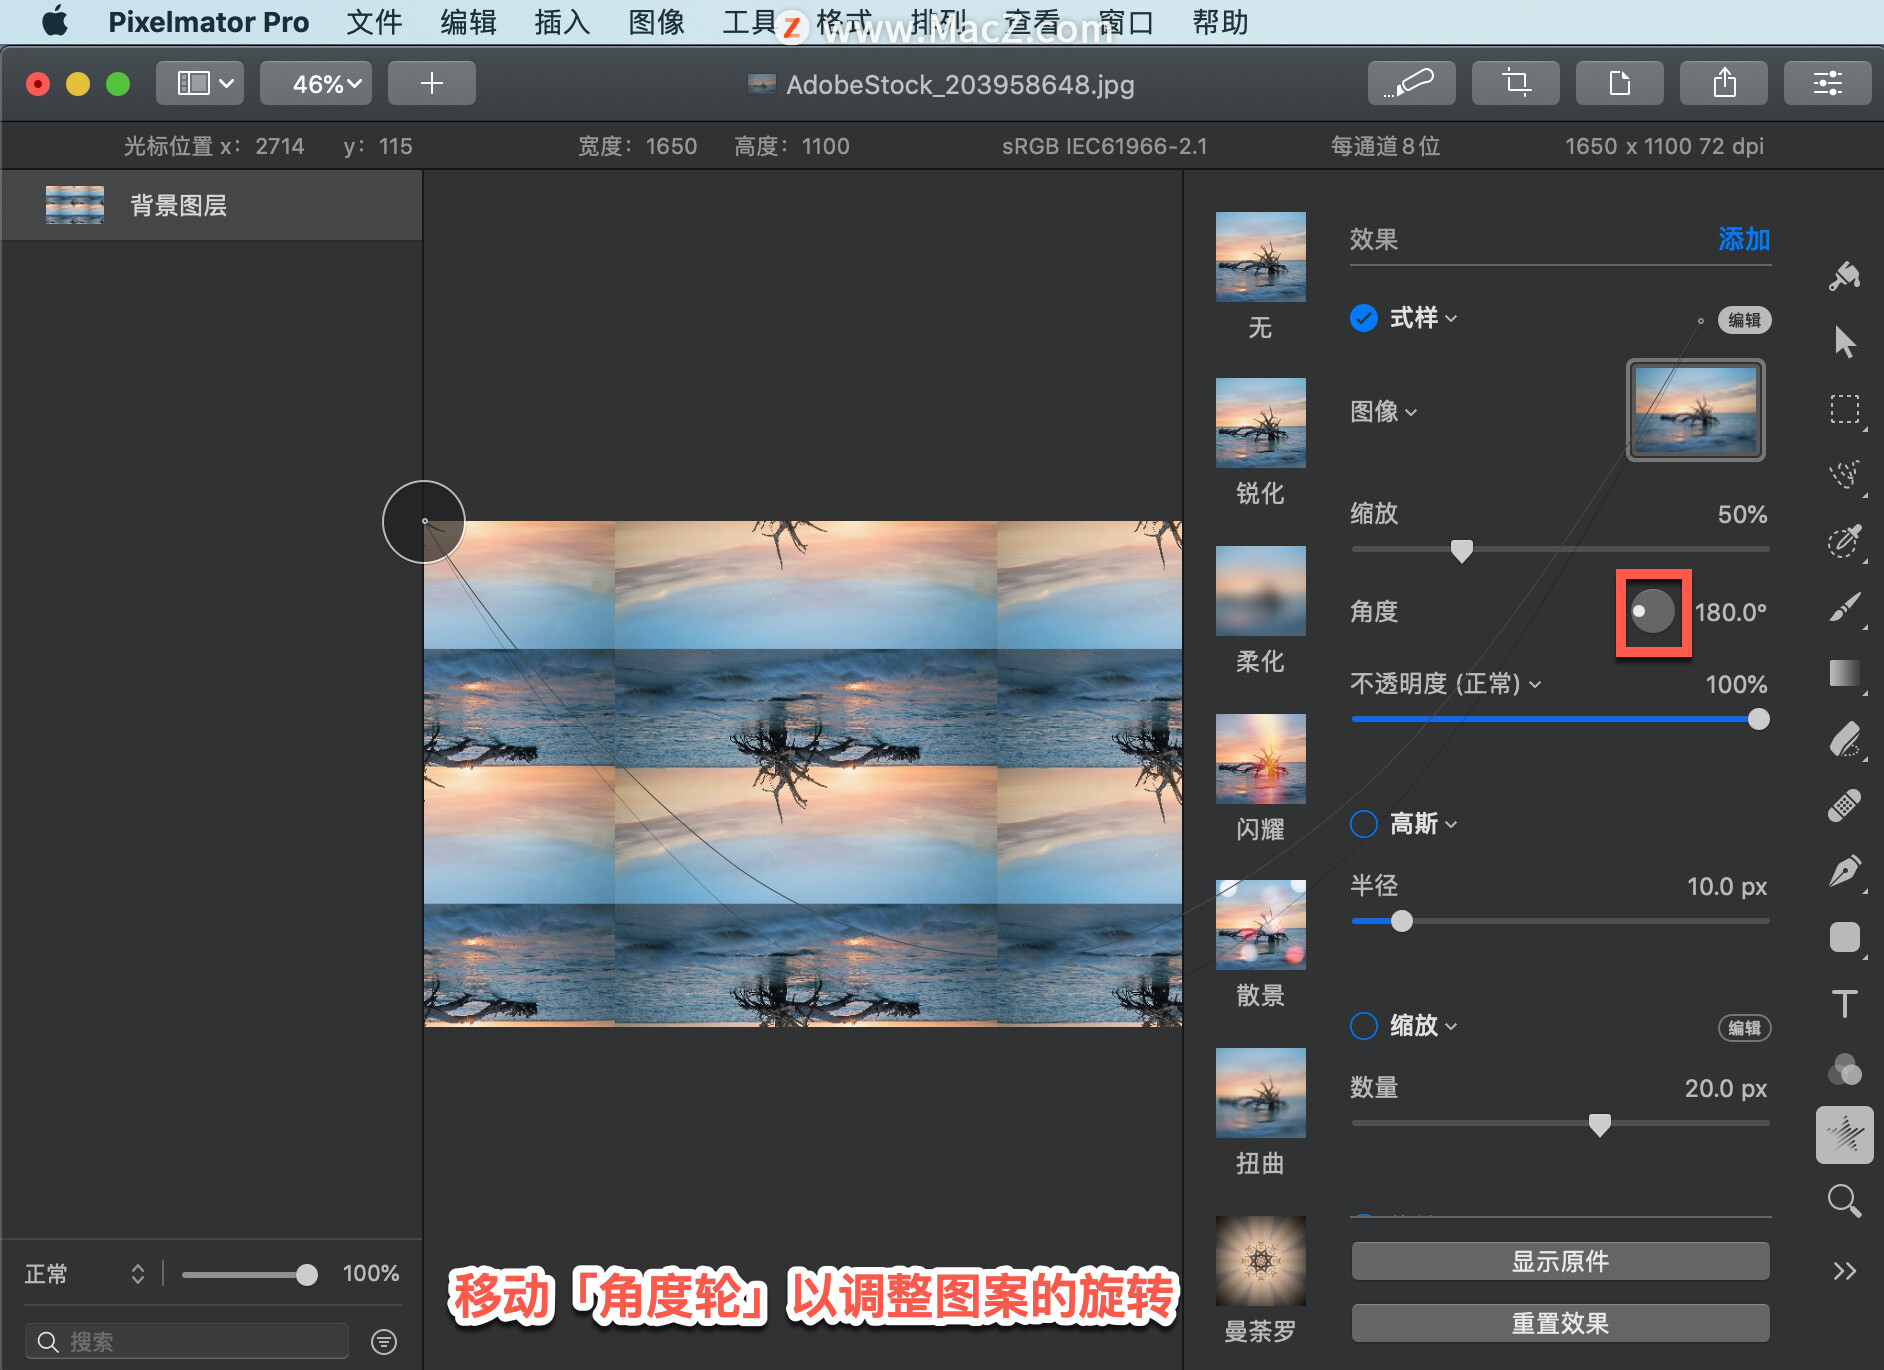Click the layer filter icon beside search
1884x1370 pixels.
click(384, 1342)
